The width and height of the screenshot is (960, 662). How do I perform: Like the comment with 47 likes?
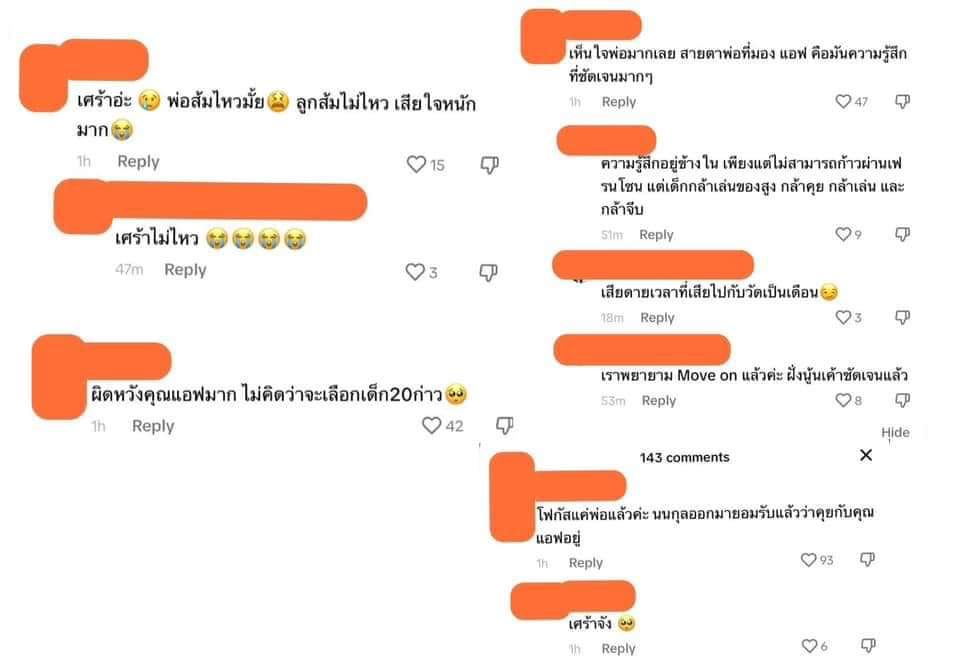pyautogui.click(x=843, y=101)
